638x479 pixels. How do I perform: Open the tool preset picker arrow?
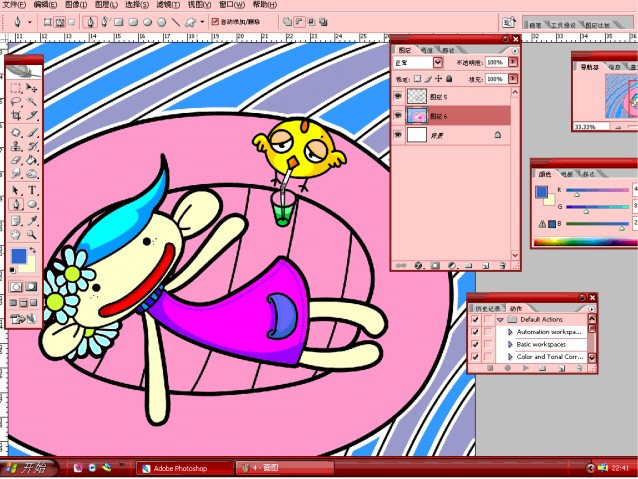[x=30, y=22]
